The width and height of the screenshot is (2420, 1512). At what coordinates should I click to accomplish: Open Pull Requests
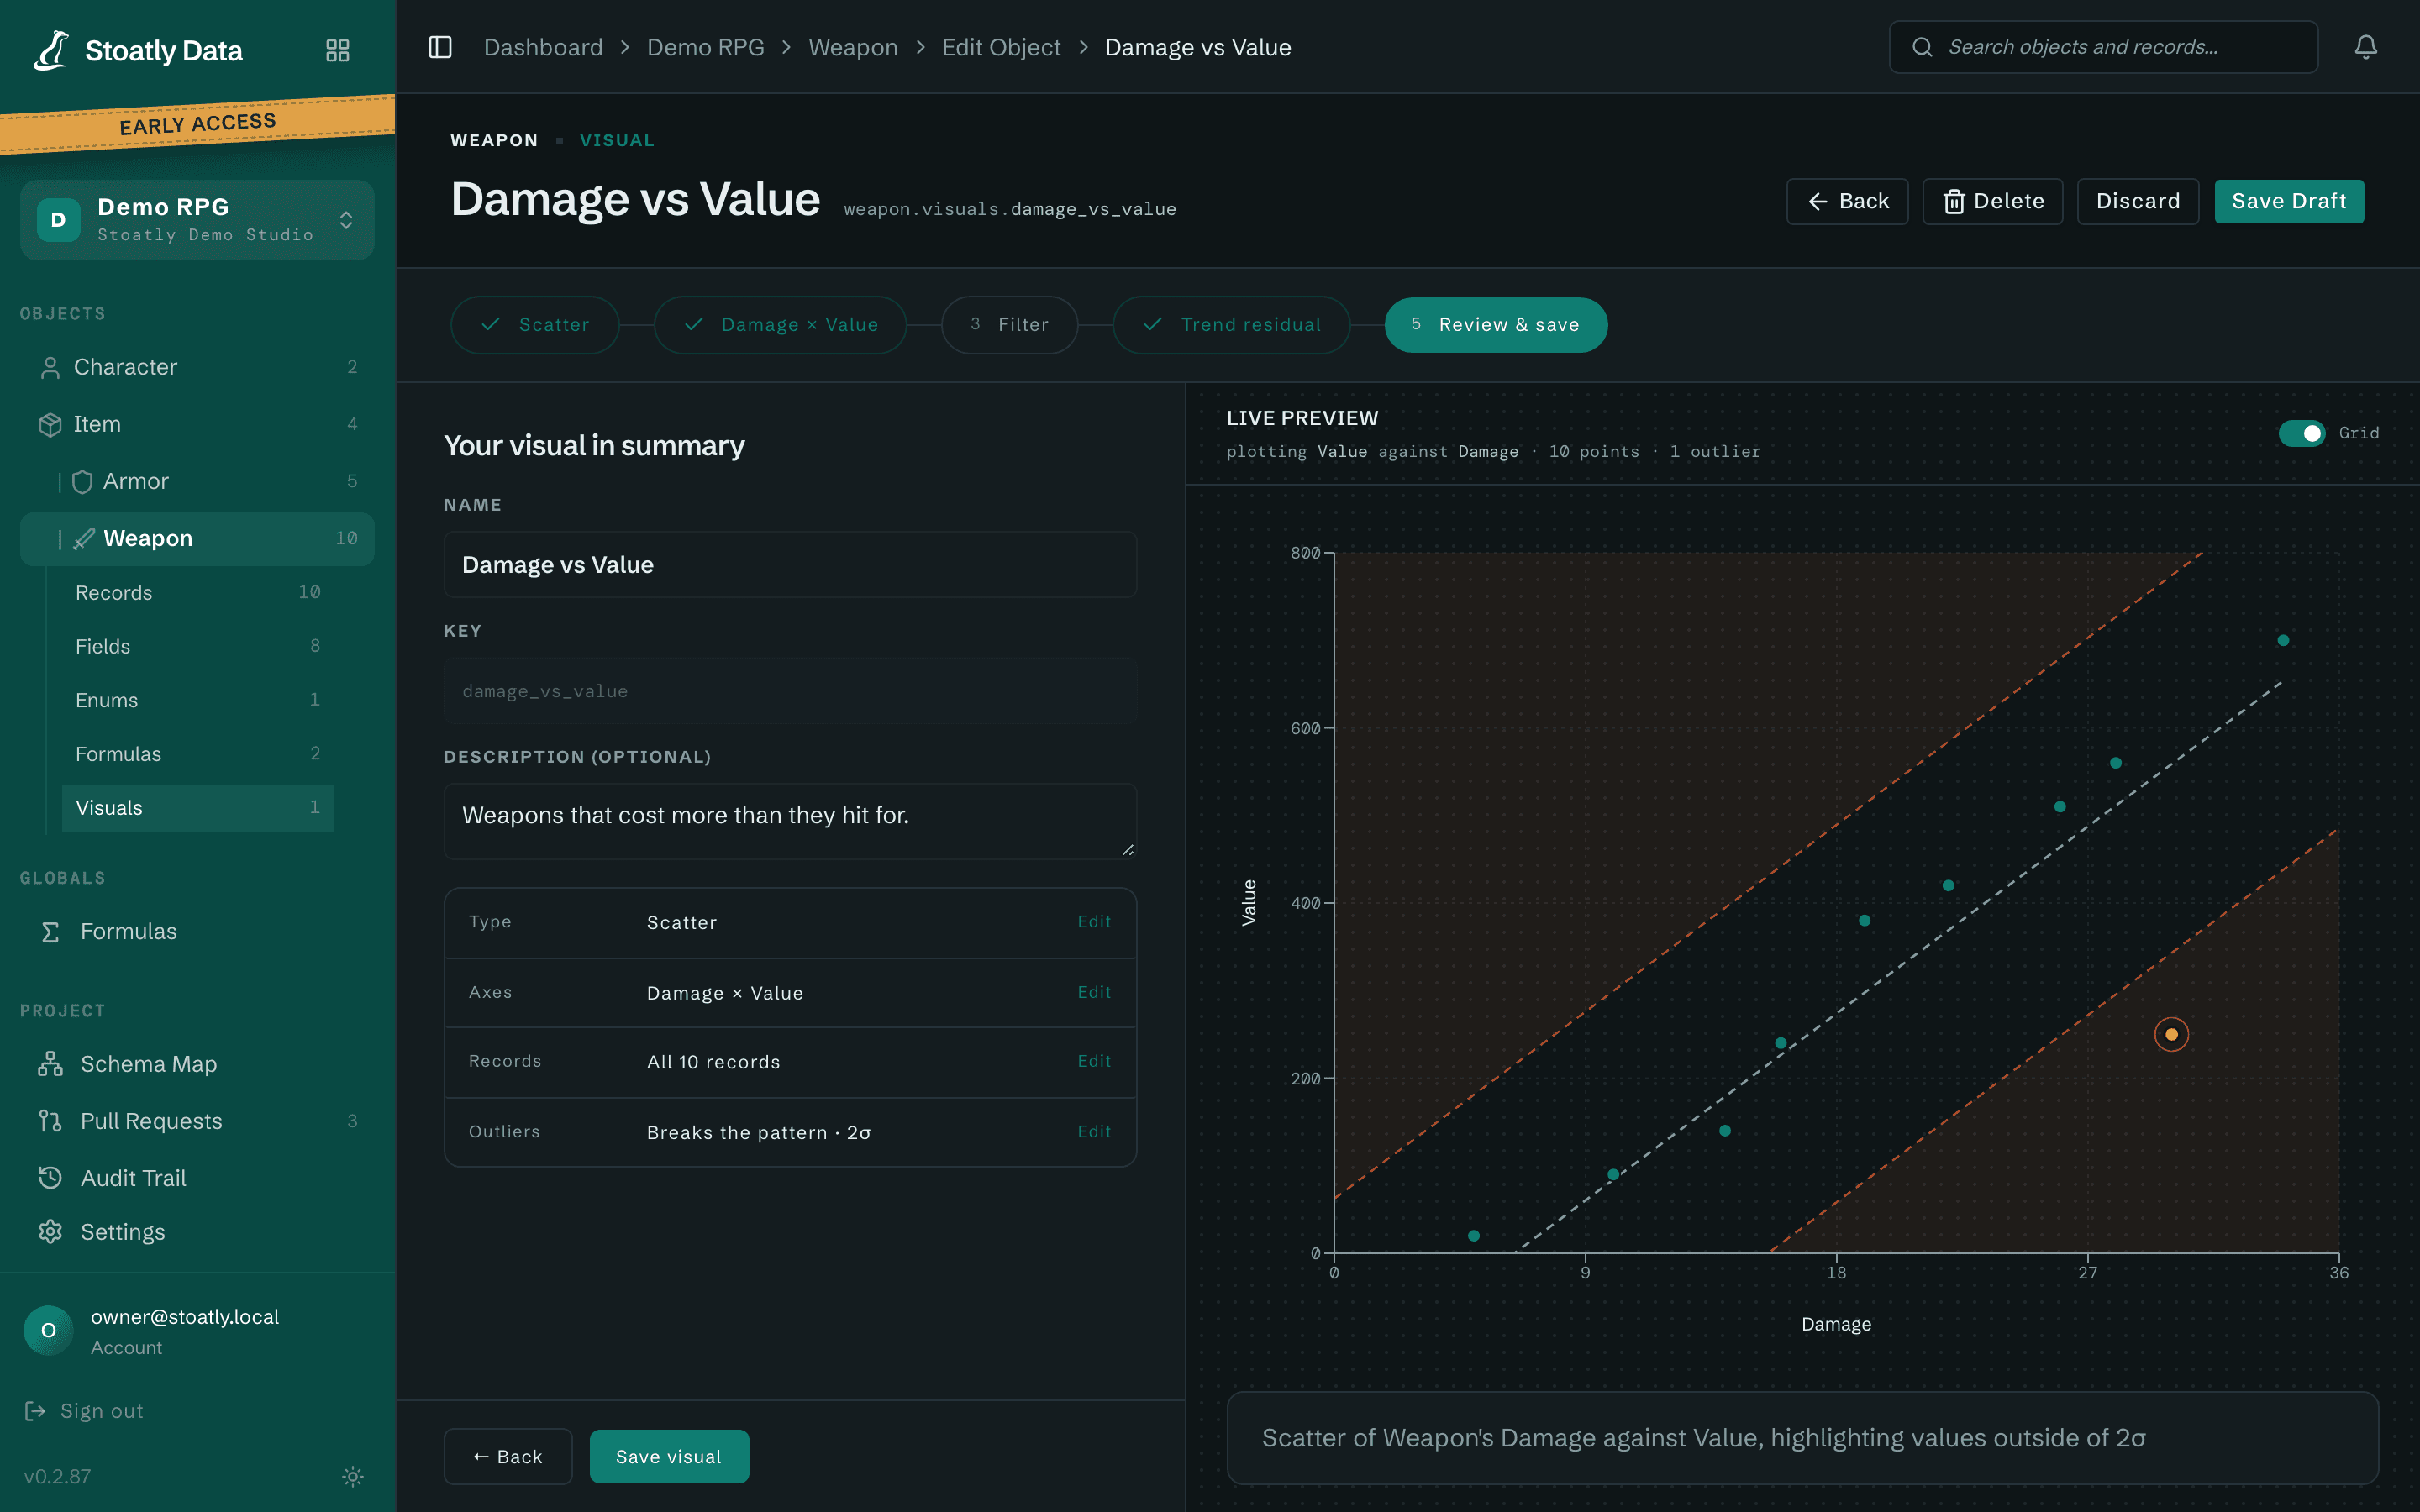tap(197, 1121)
